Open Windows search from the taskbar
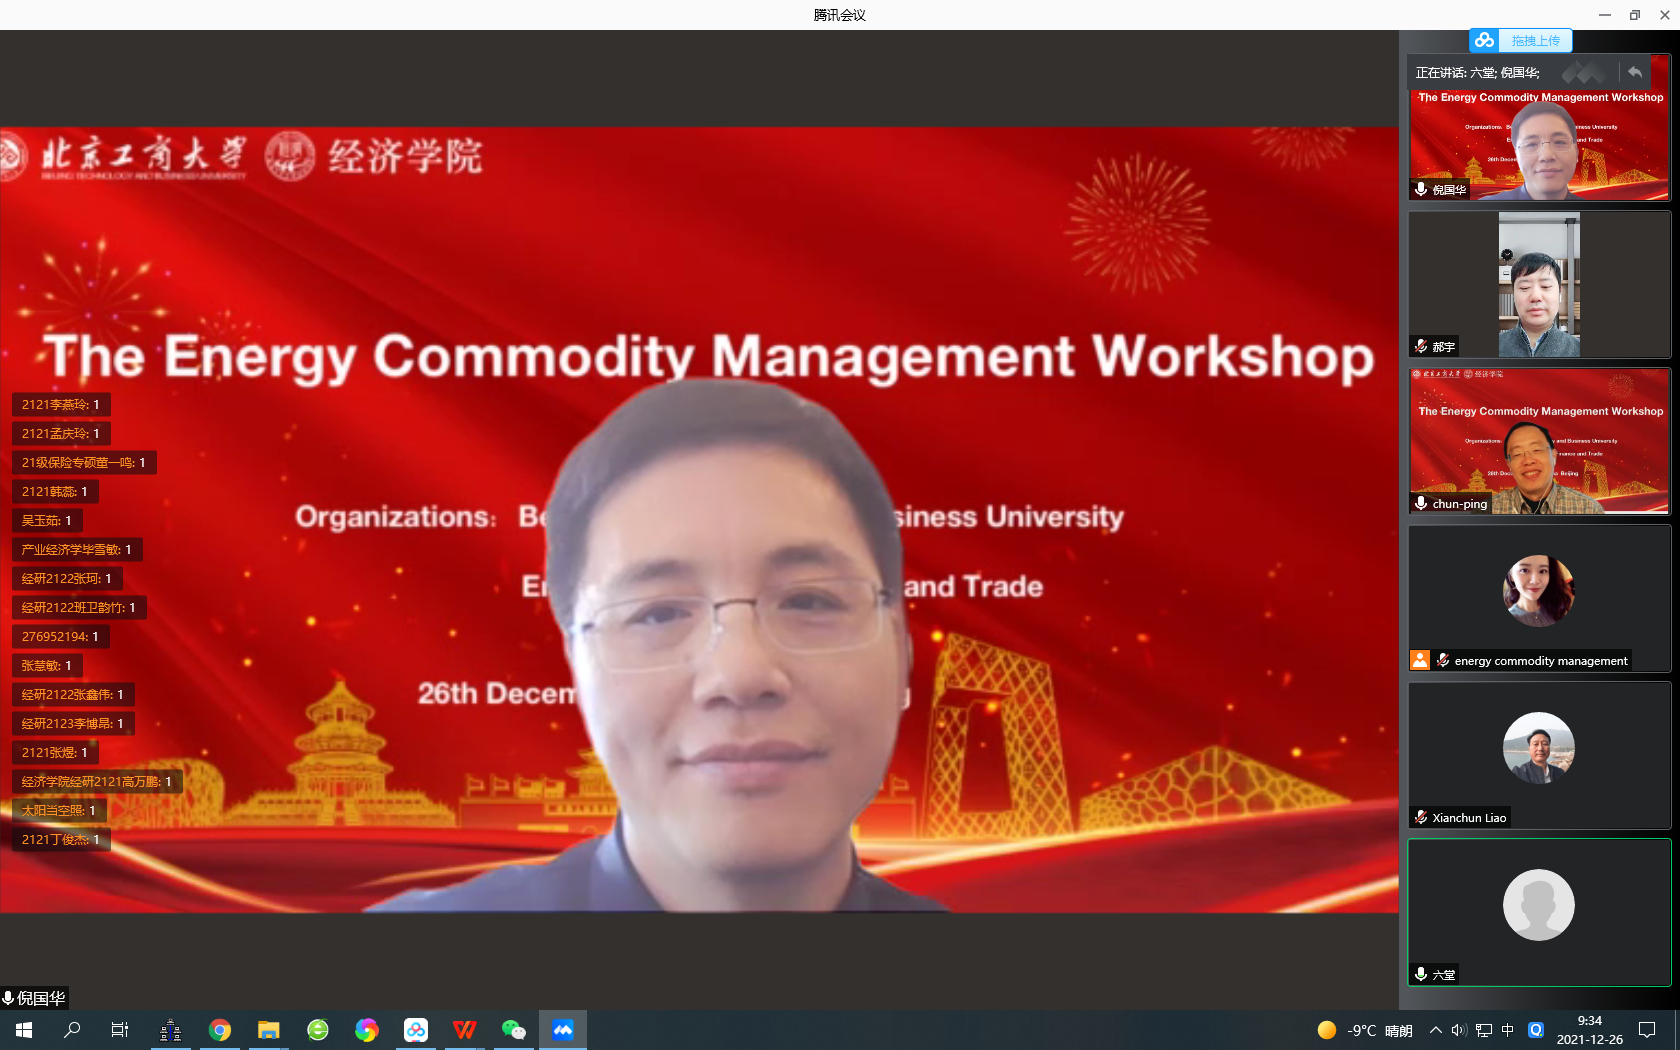This screenshot has width=1680, height=1050. click(x=71, y=1030)
